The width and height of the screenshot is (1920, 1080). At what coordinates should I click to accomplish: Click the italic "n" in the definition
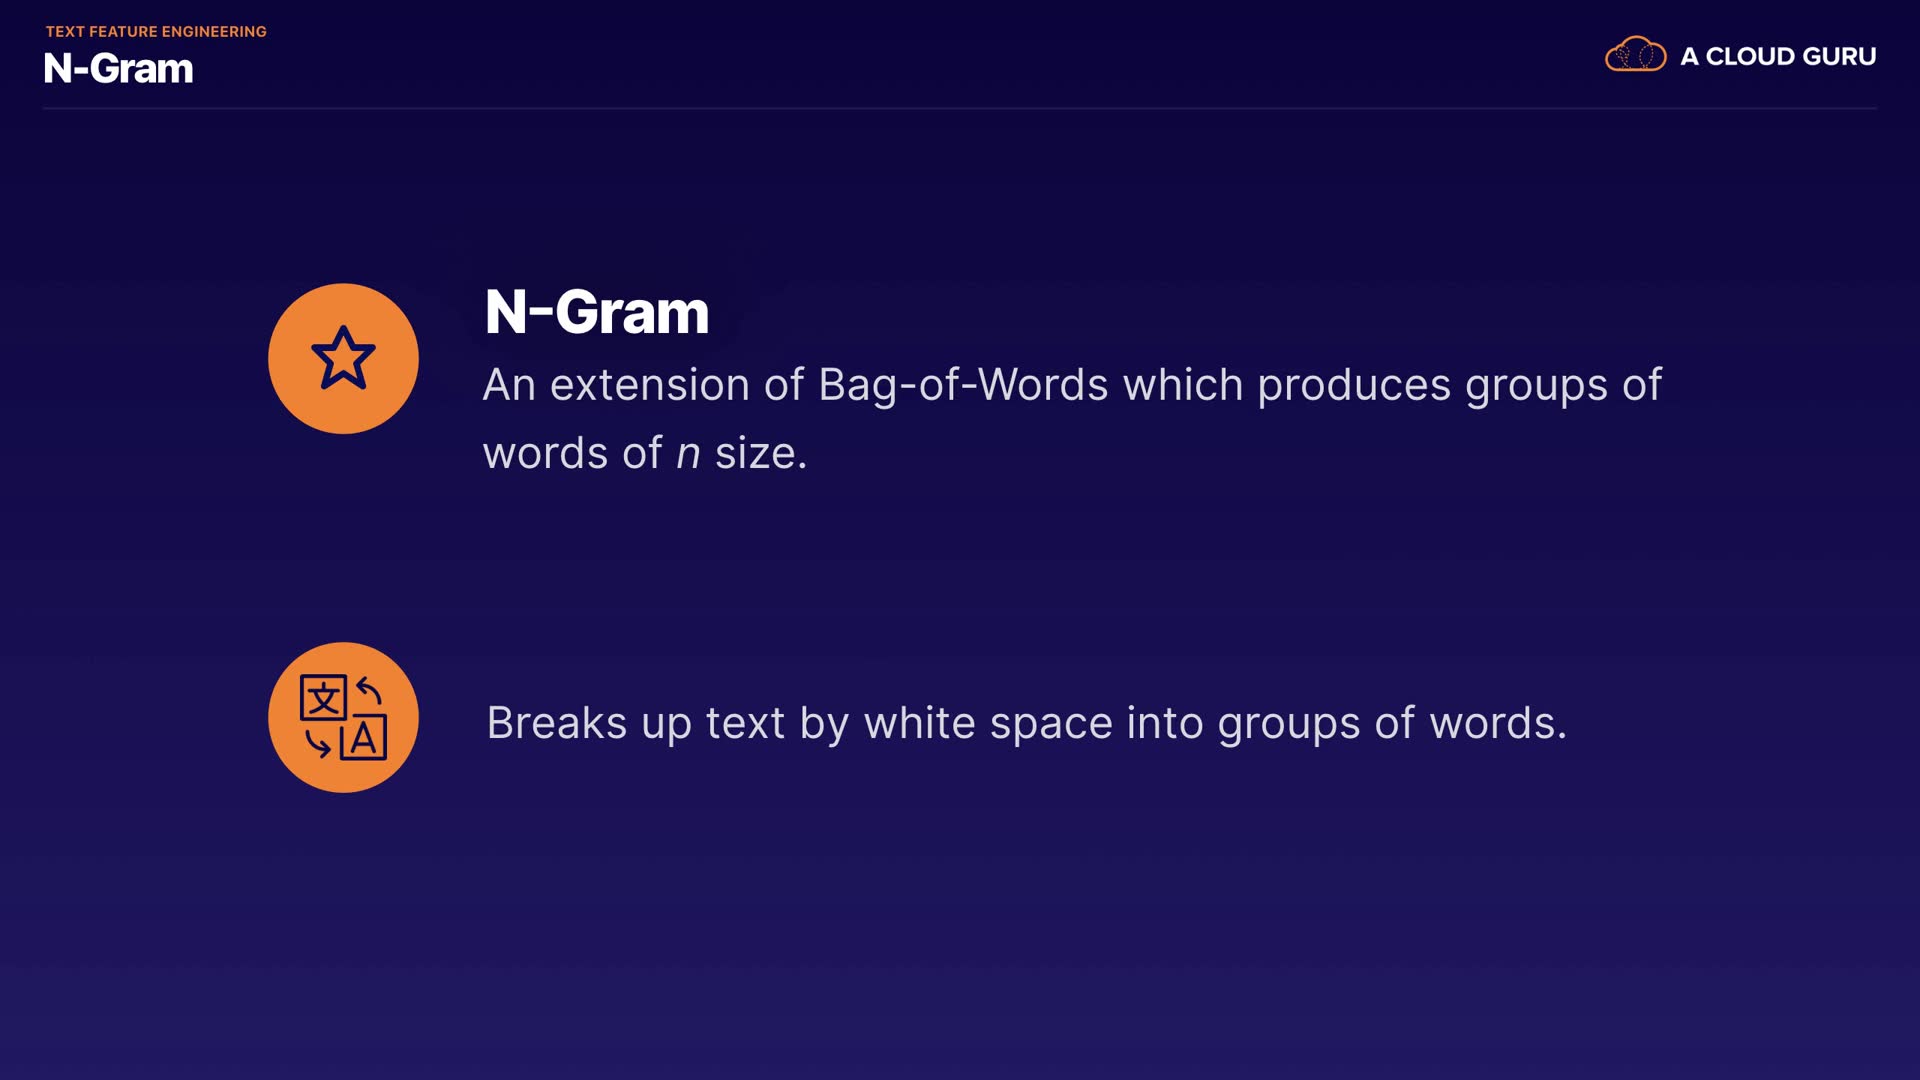click(x=688, y=454)
